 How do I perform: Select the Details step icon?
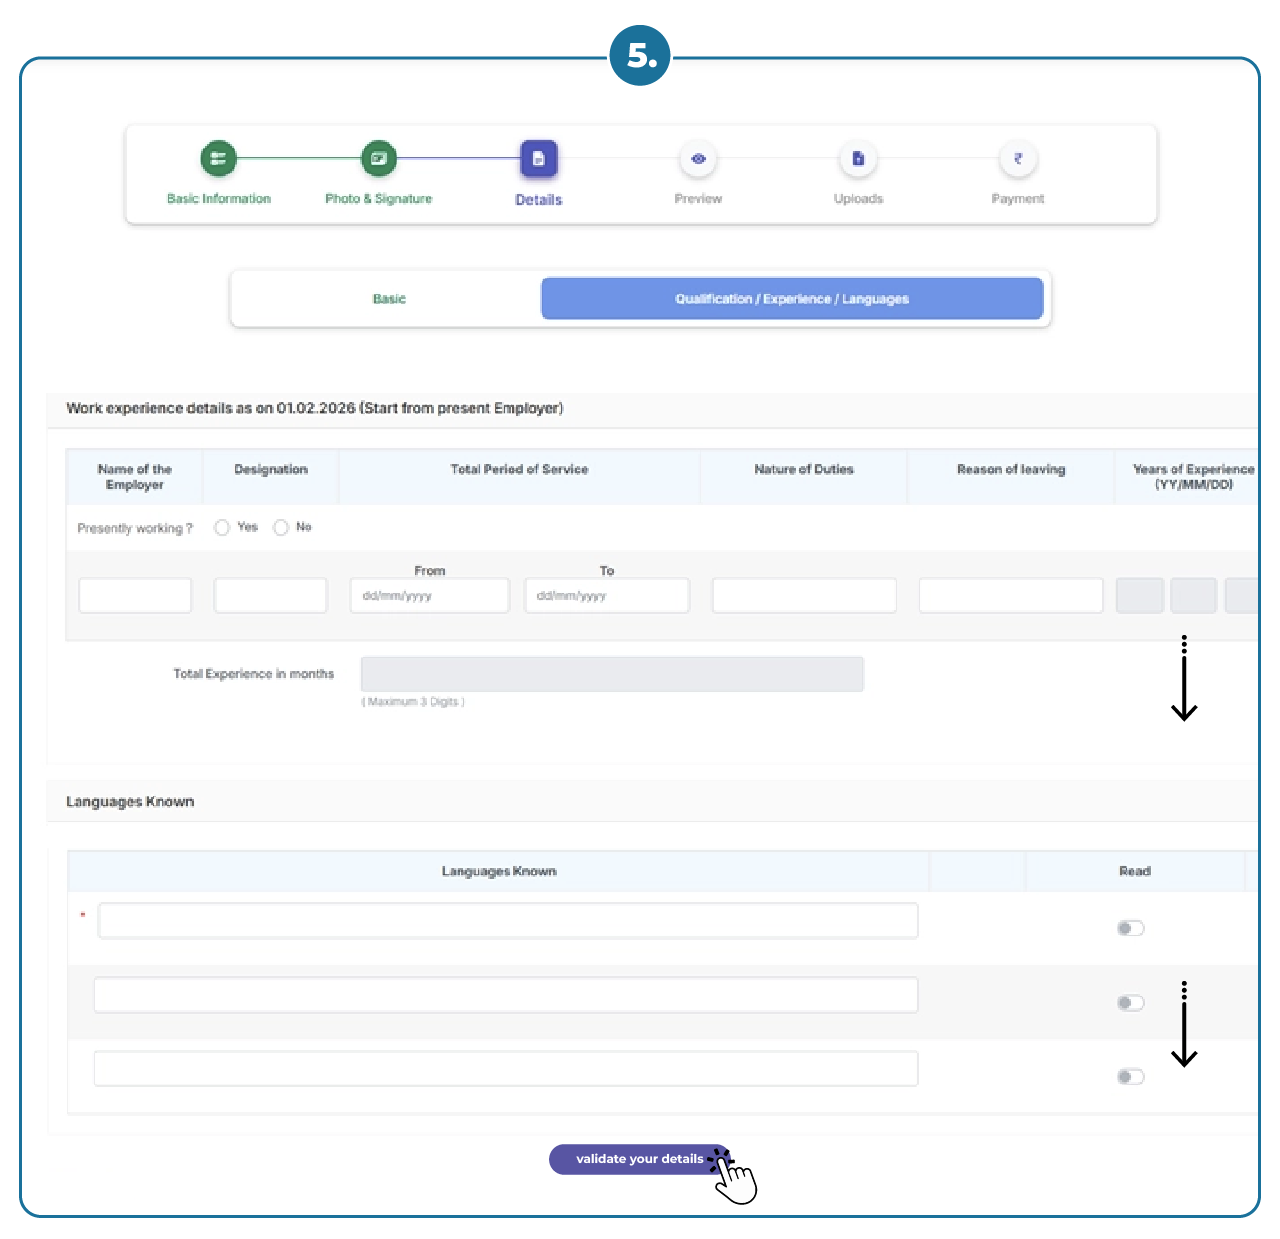pyautogui.click(x=538, y=158)
